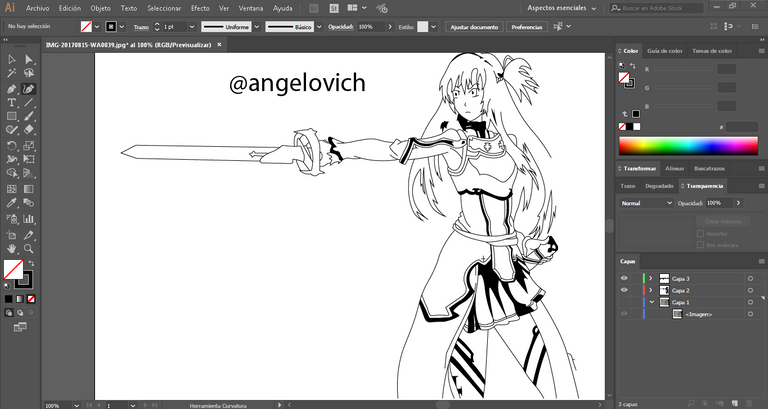The width and height of the screenshot is (768, 409).
Task: Open the Normal blending mode dropdown
Action: (x=646, y=203)
